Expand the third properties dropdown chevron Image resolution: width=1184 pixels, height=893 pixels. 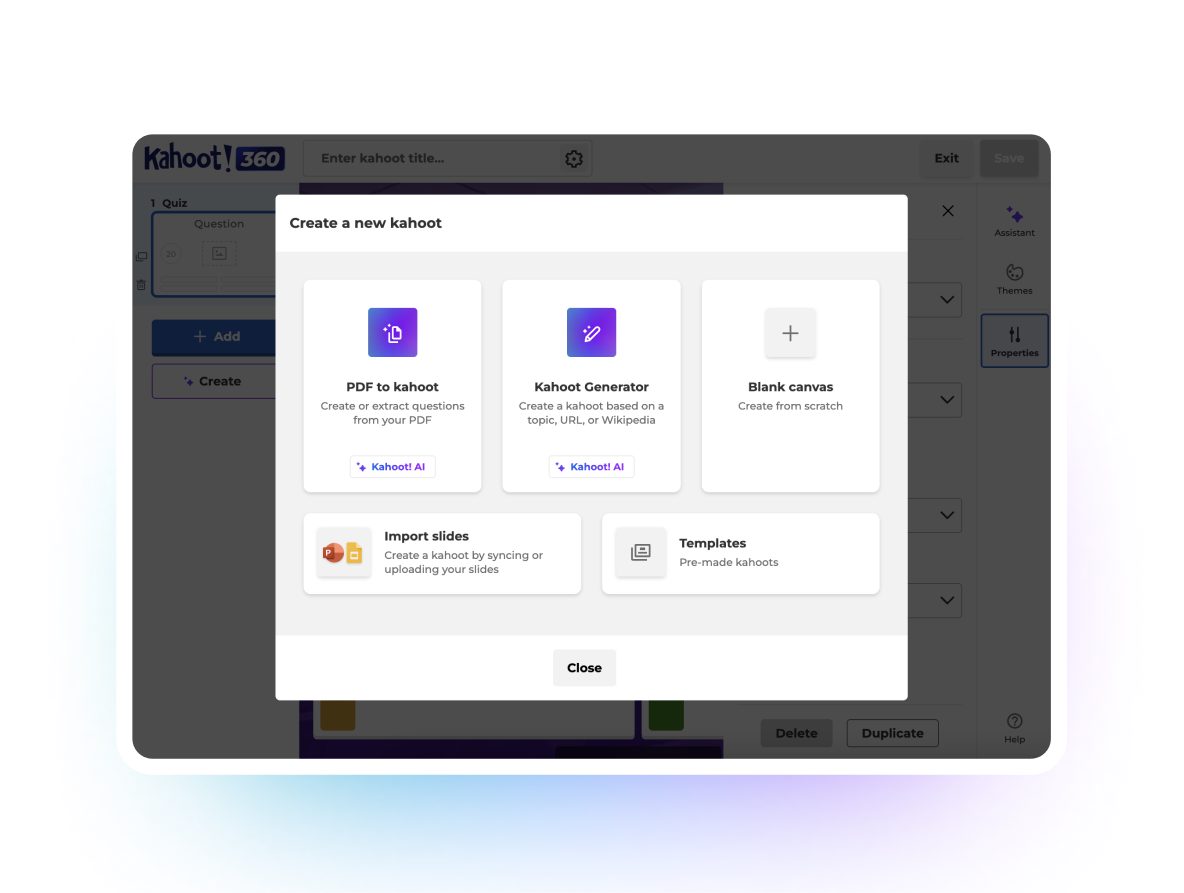[x=946, y=515]
